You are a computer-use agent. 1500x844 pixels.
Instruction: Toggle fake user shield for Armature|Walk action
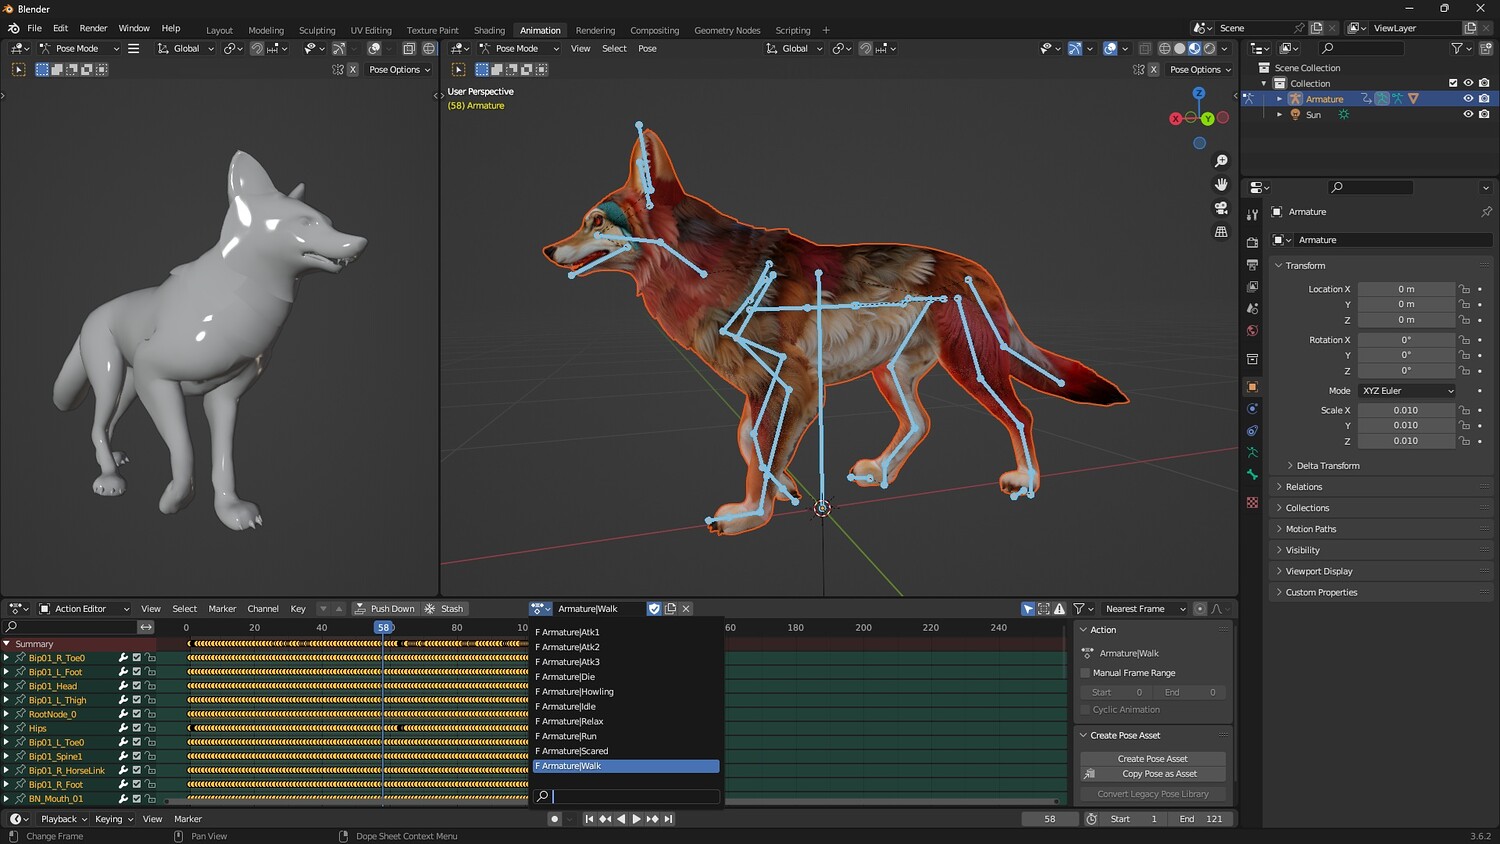click(654, 609)
